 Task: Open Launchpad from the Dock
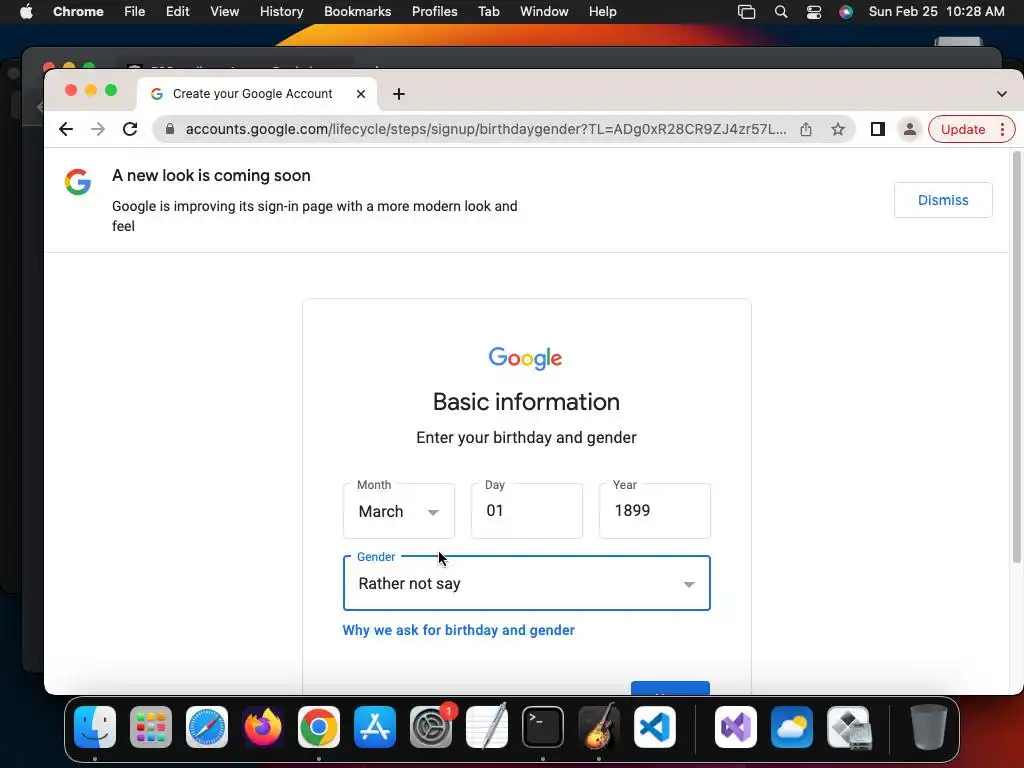151,727
